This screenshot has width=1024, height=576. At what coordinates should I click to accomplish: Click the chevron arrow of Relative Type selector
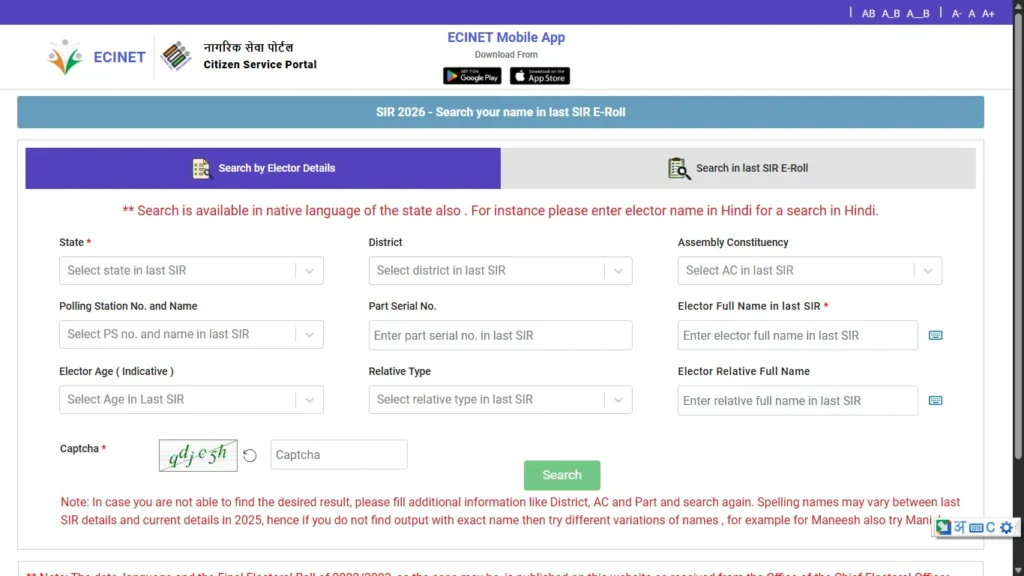coord(618,400)
